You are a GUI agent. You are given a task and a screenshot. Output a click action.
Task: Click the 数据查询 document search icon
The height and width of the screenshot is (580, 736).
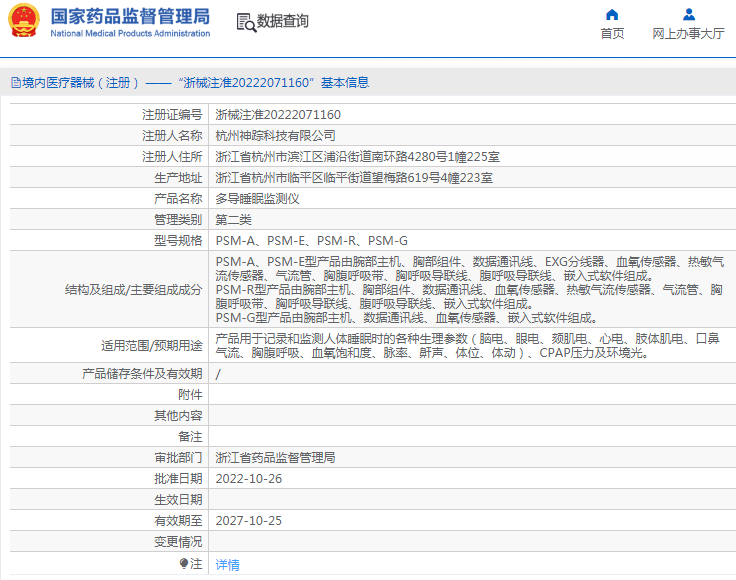tap(245, 21)
